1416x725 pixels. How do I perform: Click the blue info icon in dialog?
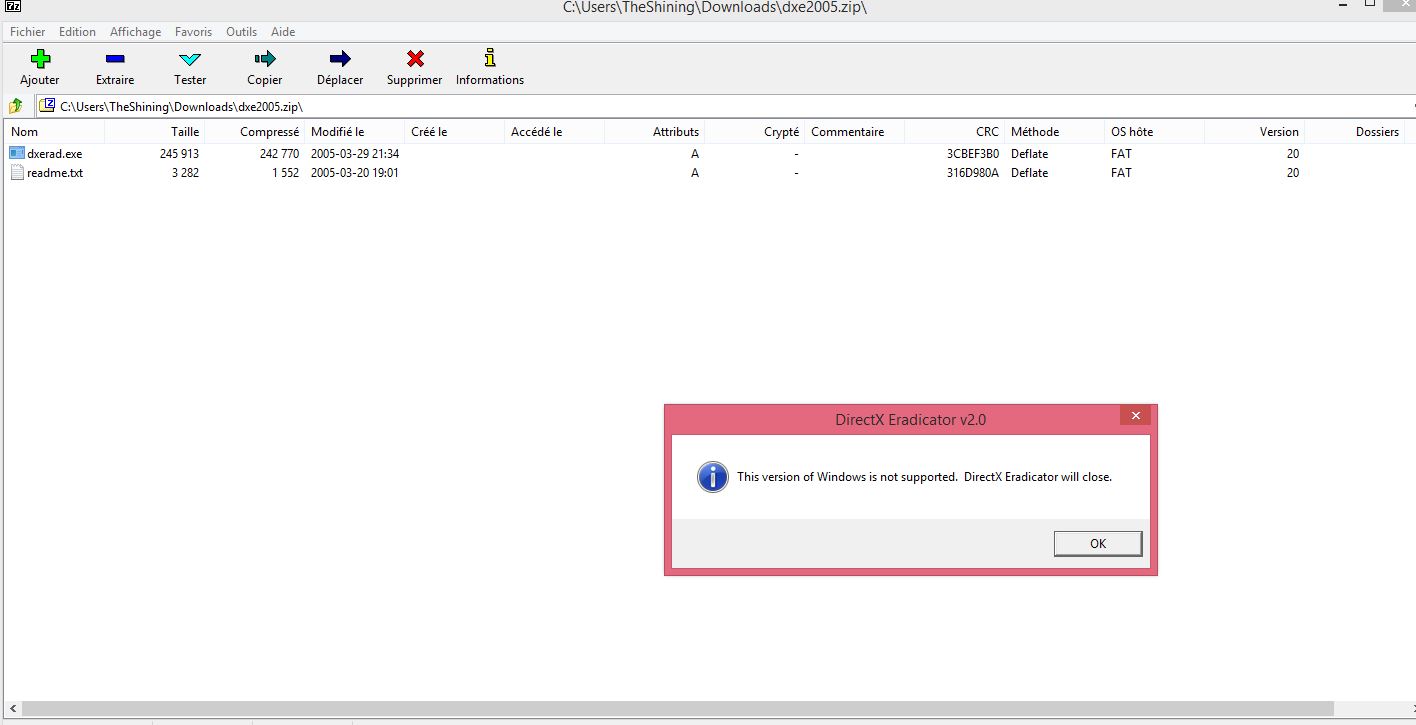(712, 477)
